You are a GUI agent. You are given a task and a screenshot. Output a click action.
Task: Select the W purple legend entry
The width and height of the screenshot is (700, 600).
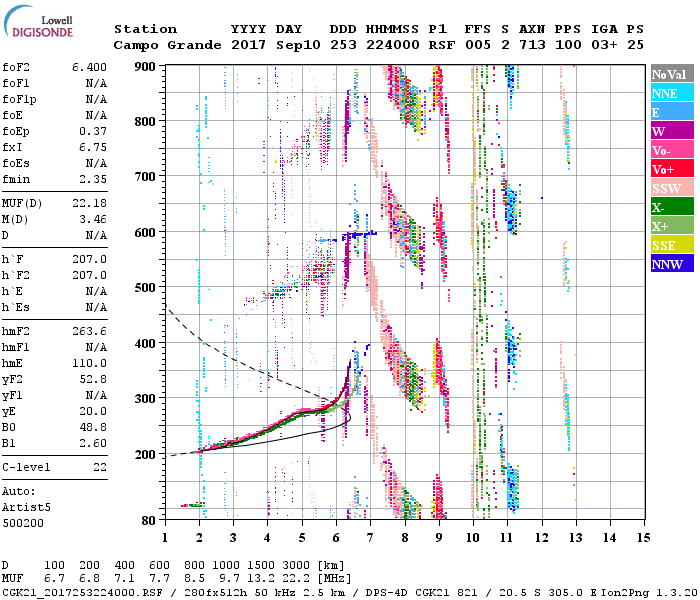[671, 132]
